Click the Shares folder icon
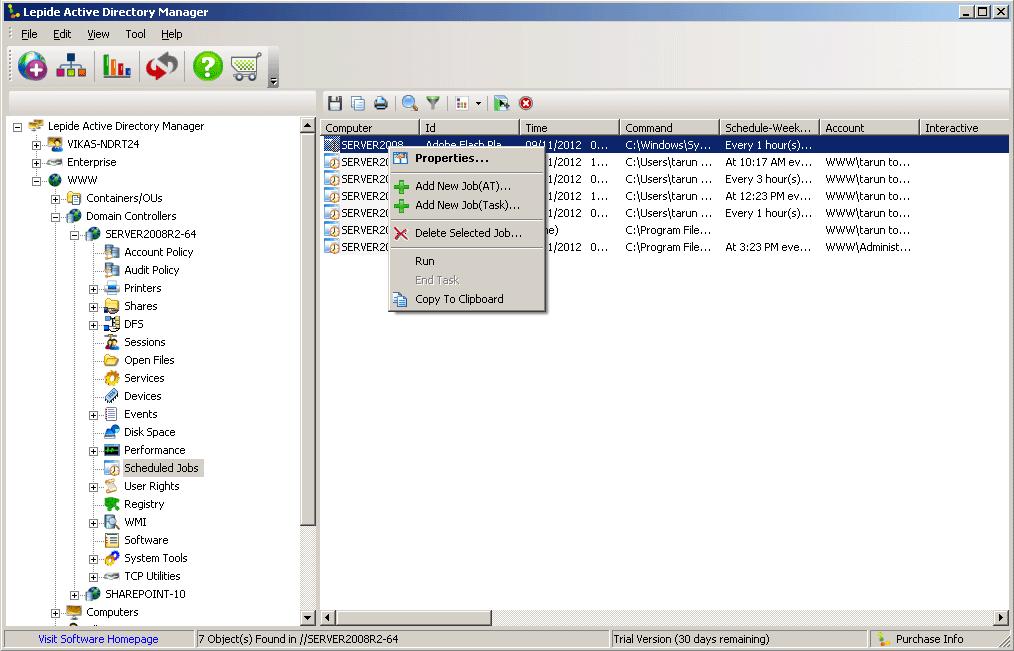Screen dimensions: 1014x651 pyautogui.click(x=112, y=306)
